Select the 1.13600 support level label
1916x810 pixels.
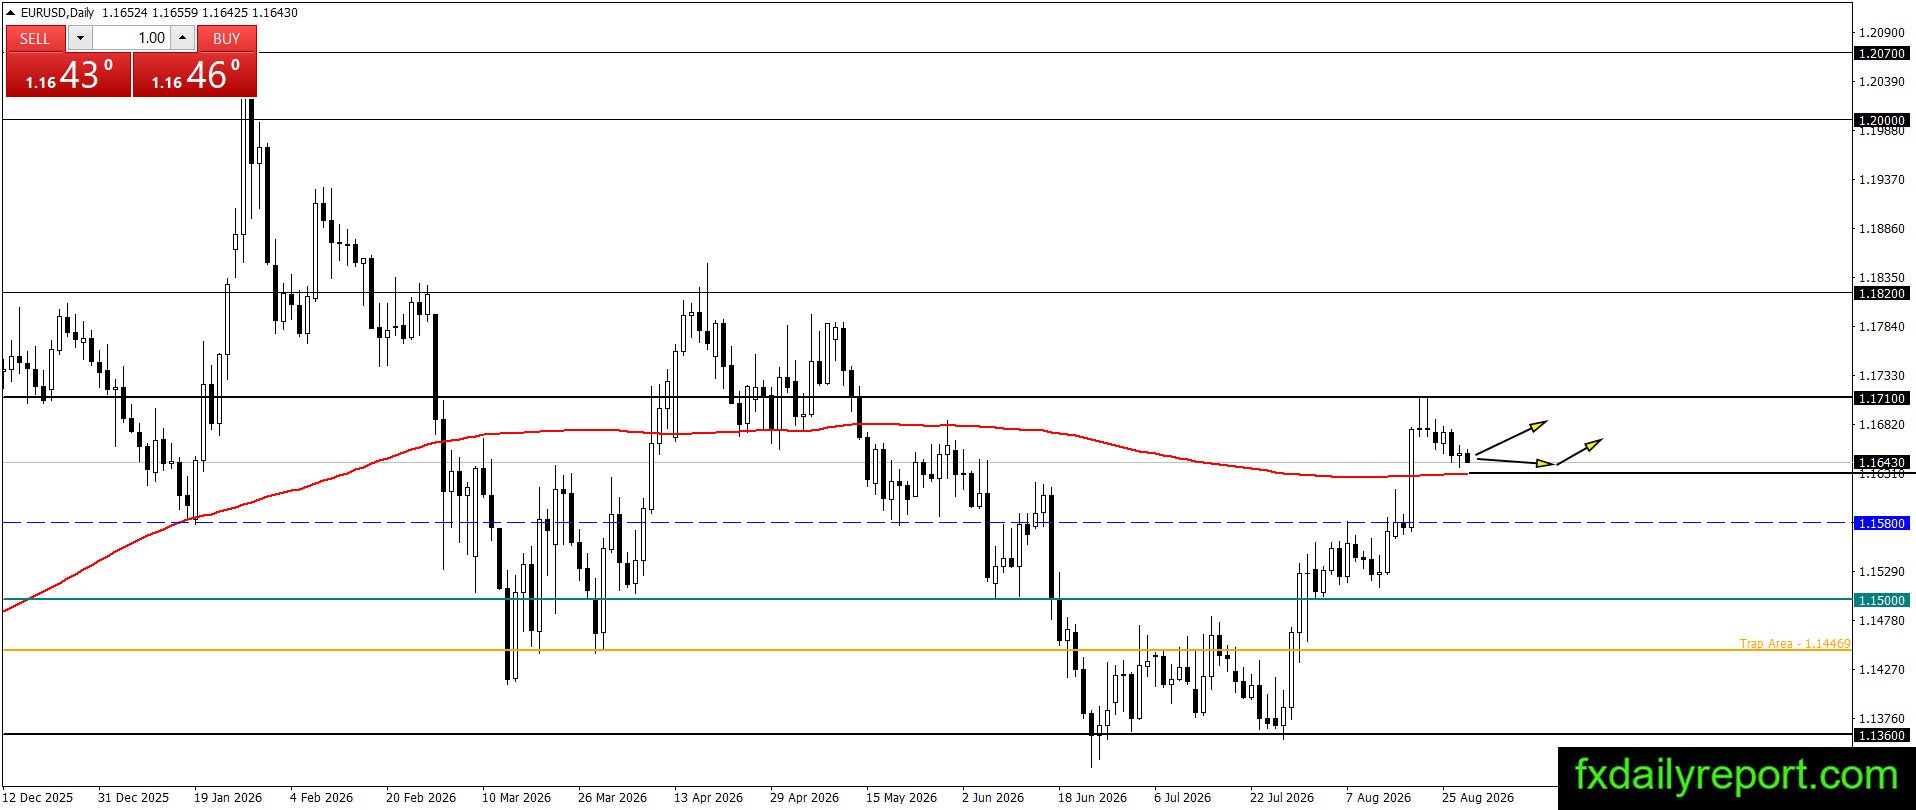tap(1881, 735)
